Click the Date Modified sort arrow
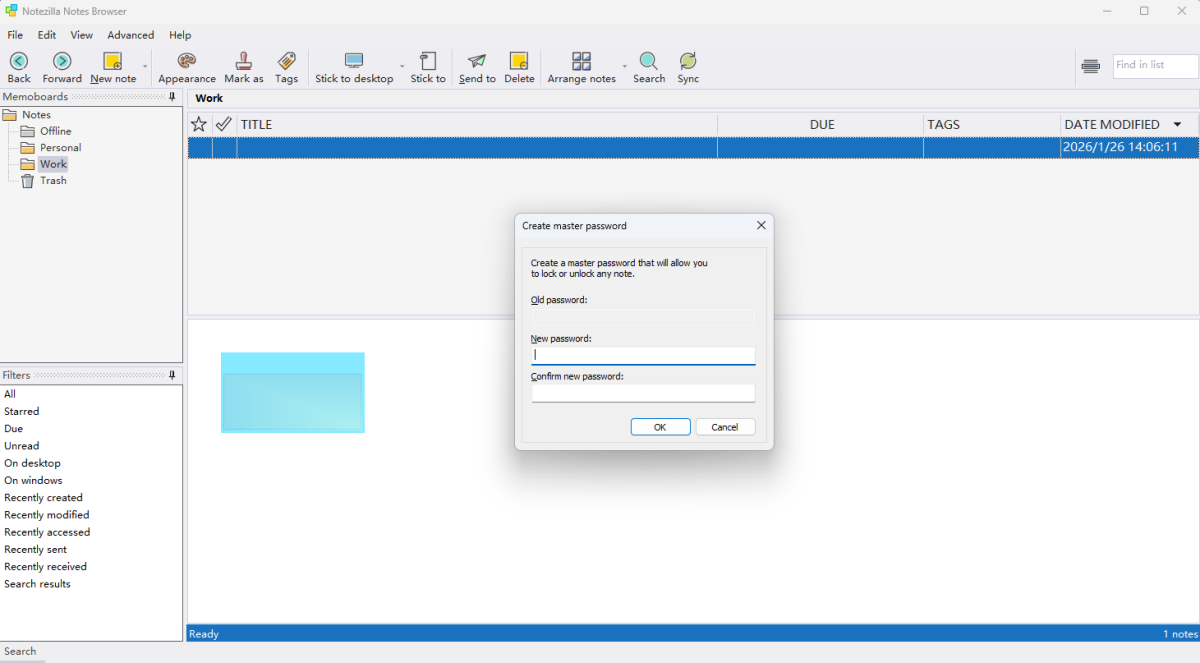 coord(1177,125)
